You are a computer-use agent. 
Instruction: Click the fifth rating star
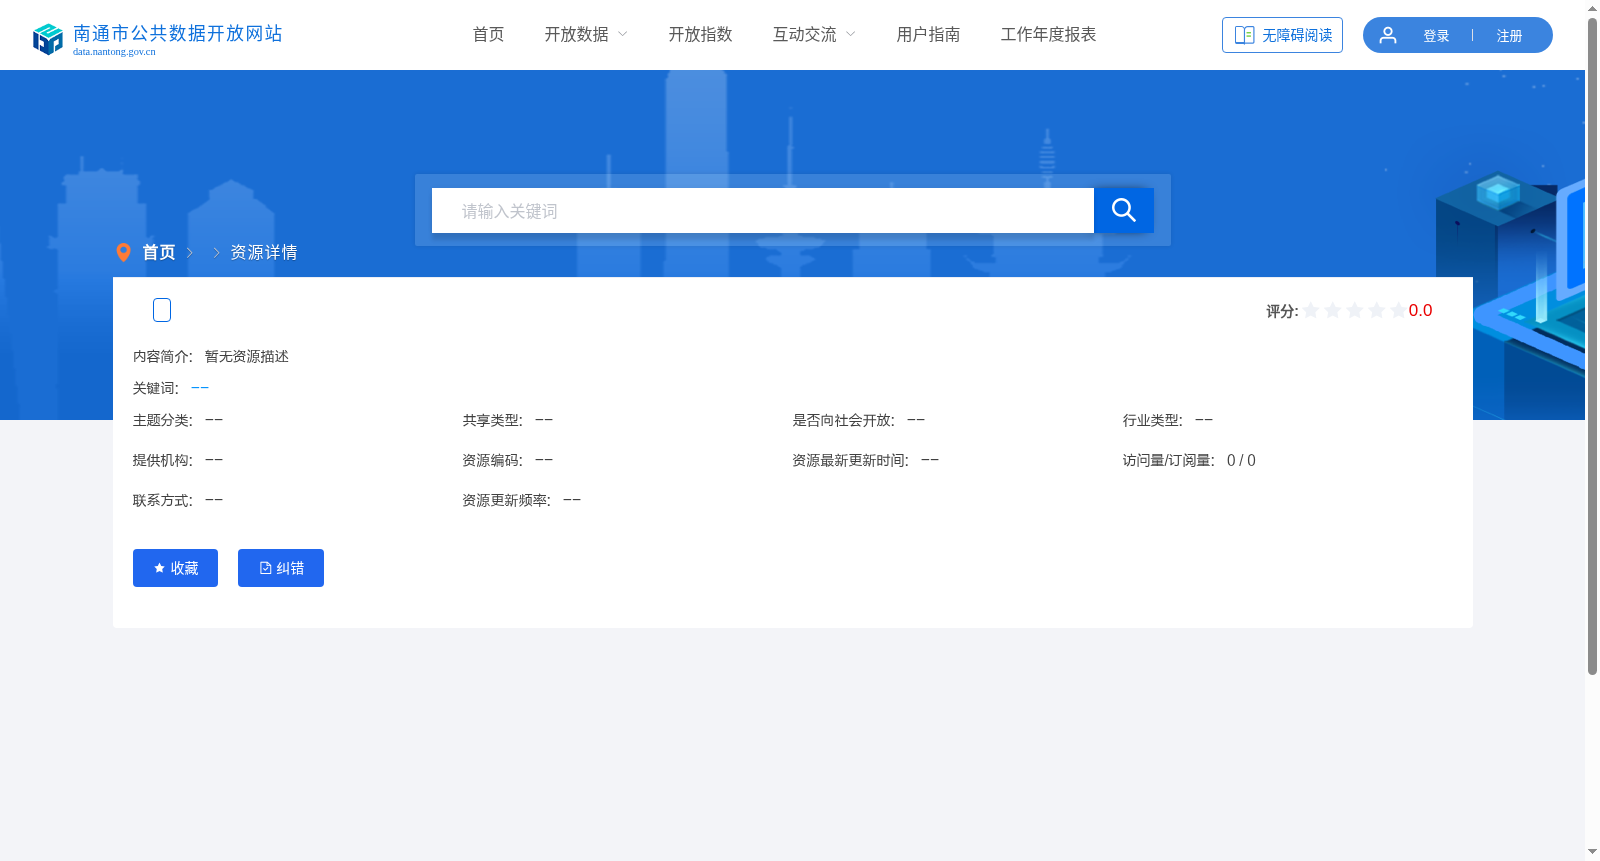1398,310
